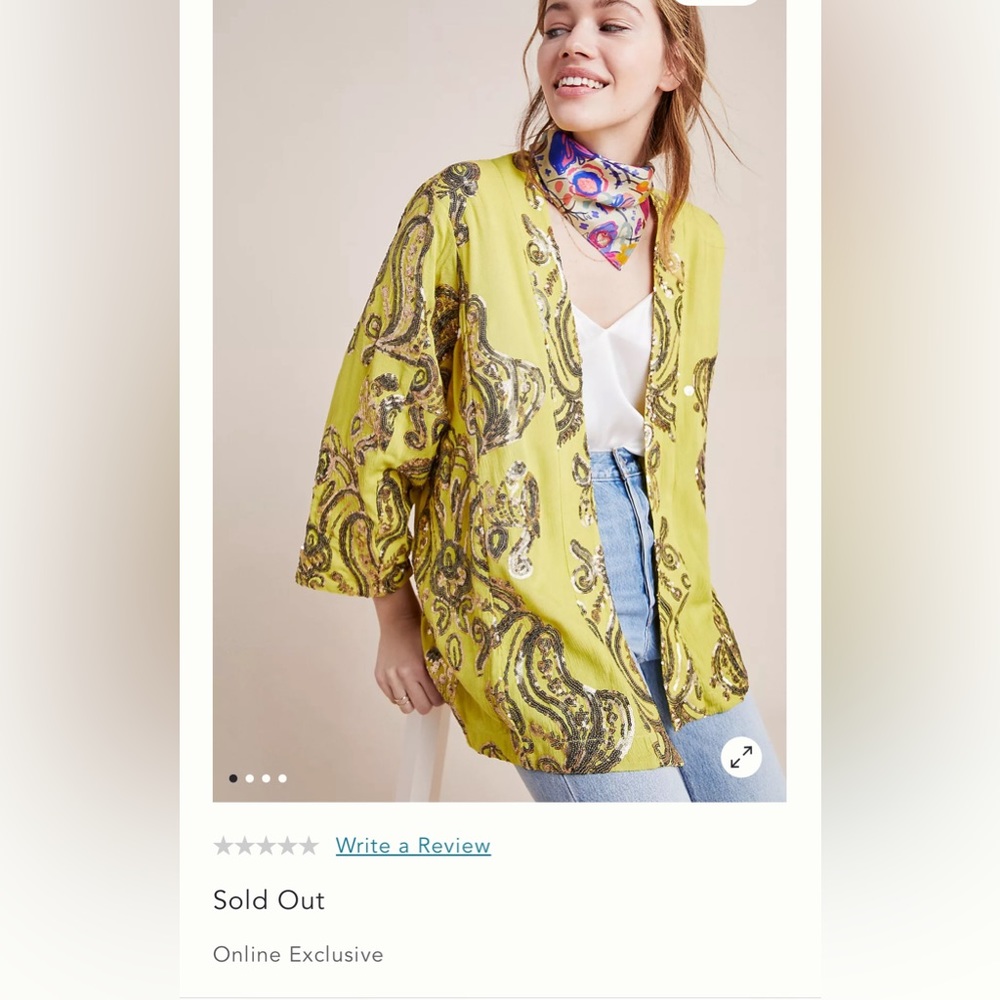
Task: Select the second rating star
Action: (244, 847)
